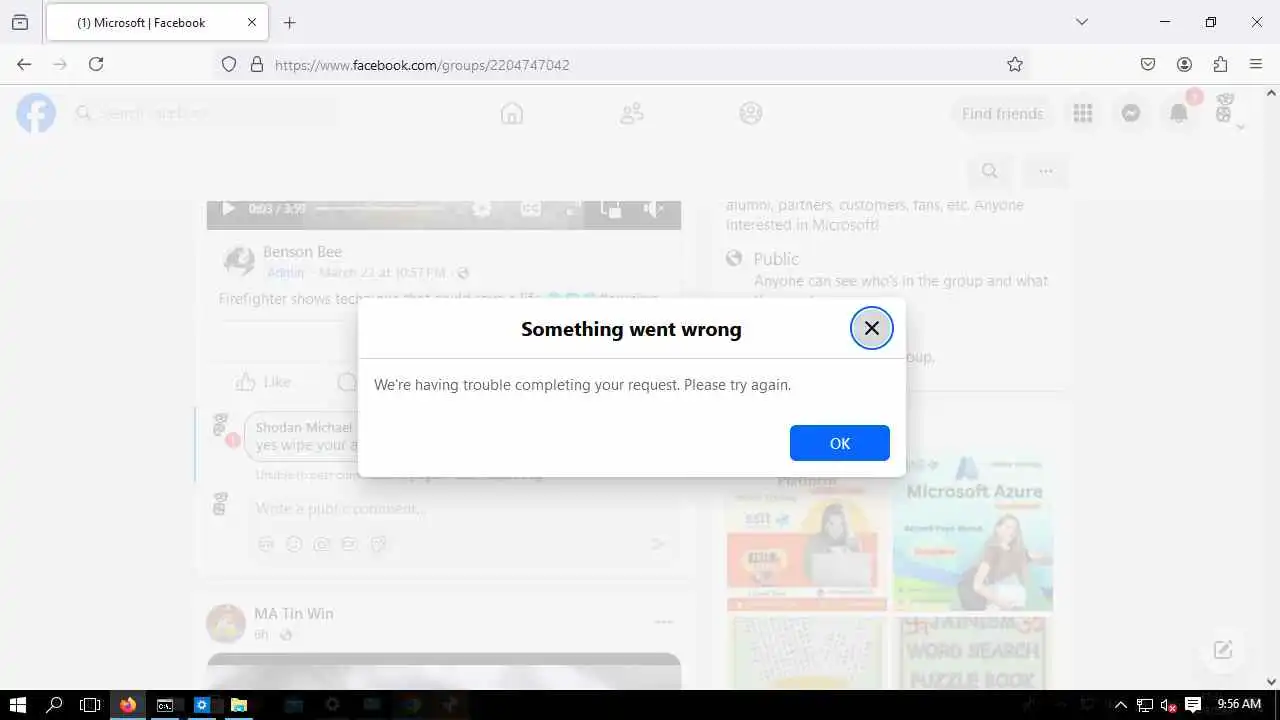Open the Word Search Puzzle Book image
1280x720 pixels.
(973, 653)
